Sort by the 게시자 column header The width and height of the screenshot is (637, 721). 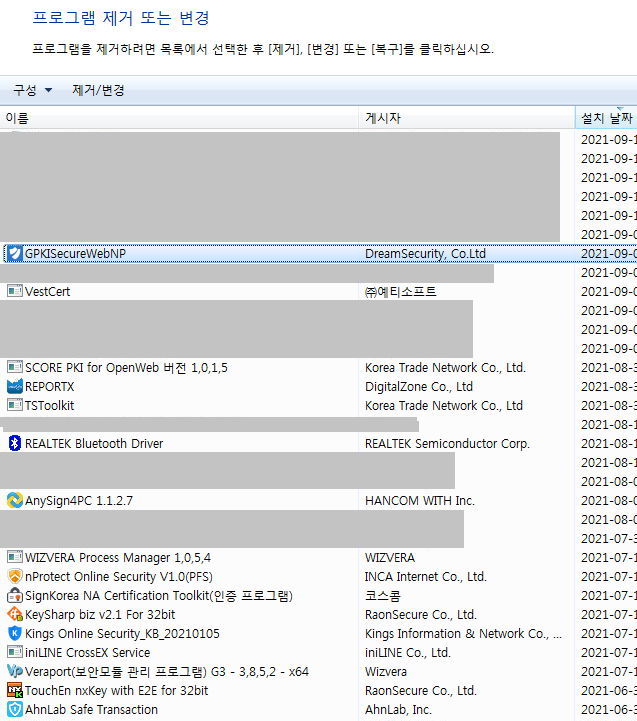(466, 118)
